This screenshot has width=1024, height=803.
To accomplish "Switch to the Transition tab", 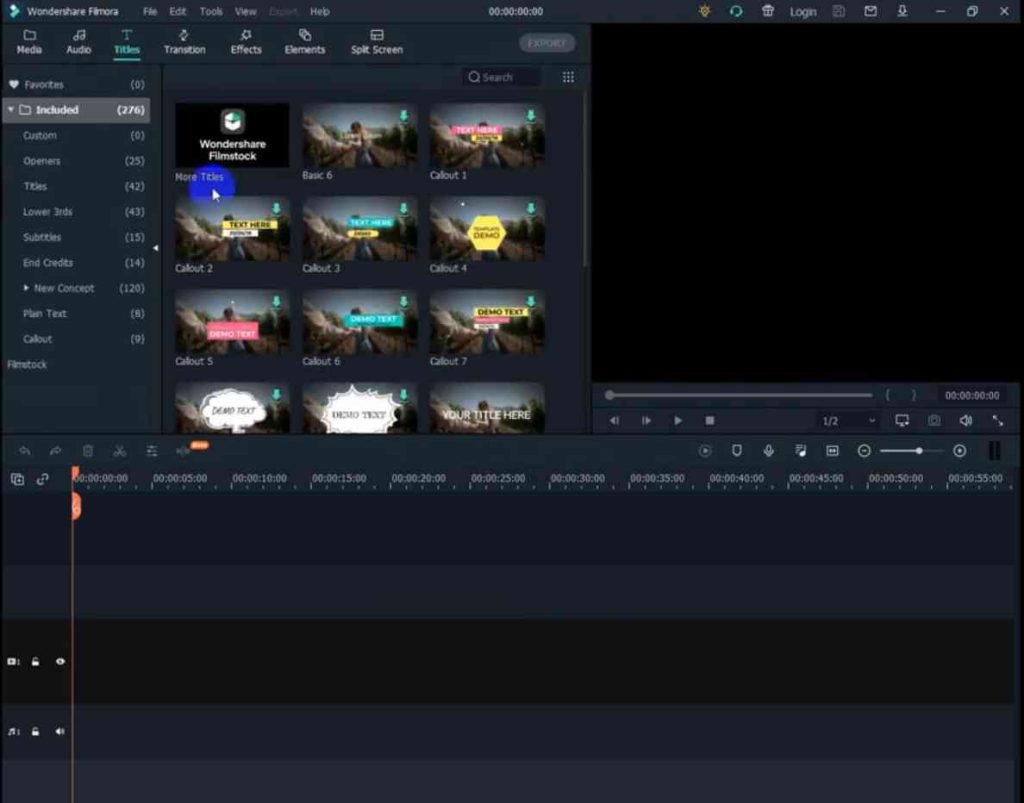I will click(184, 42).
